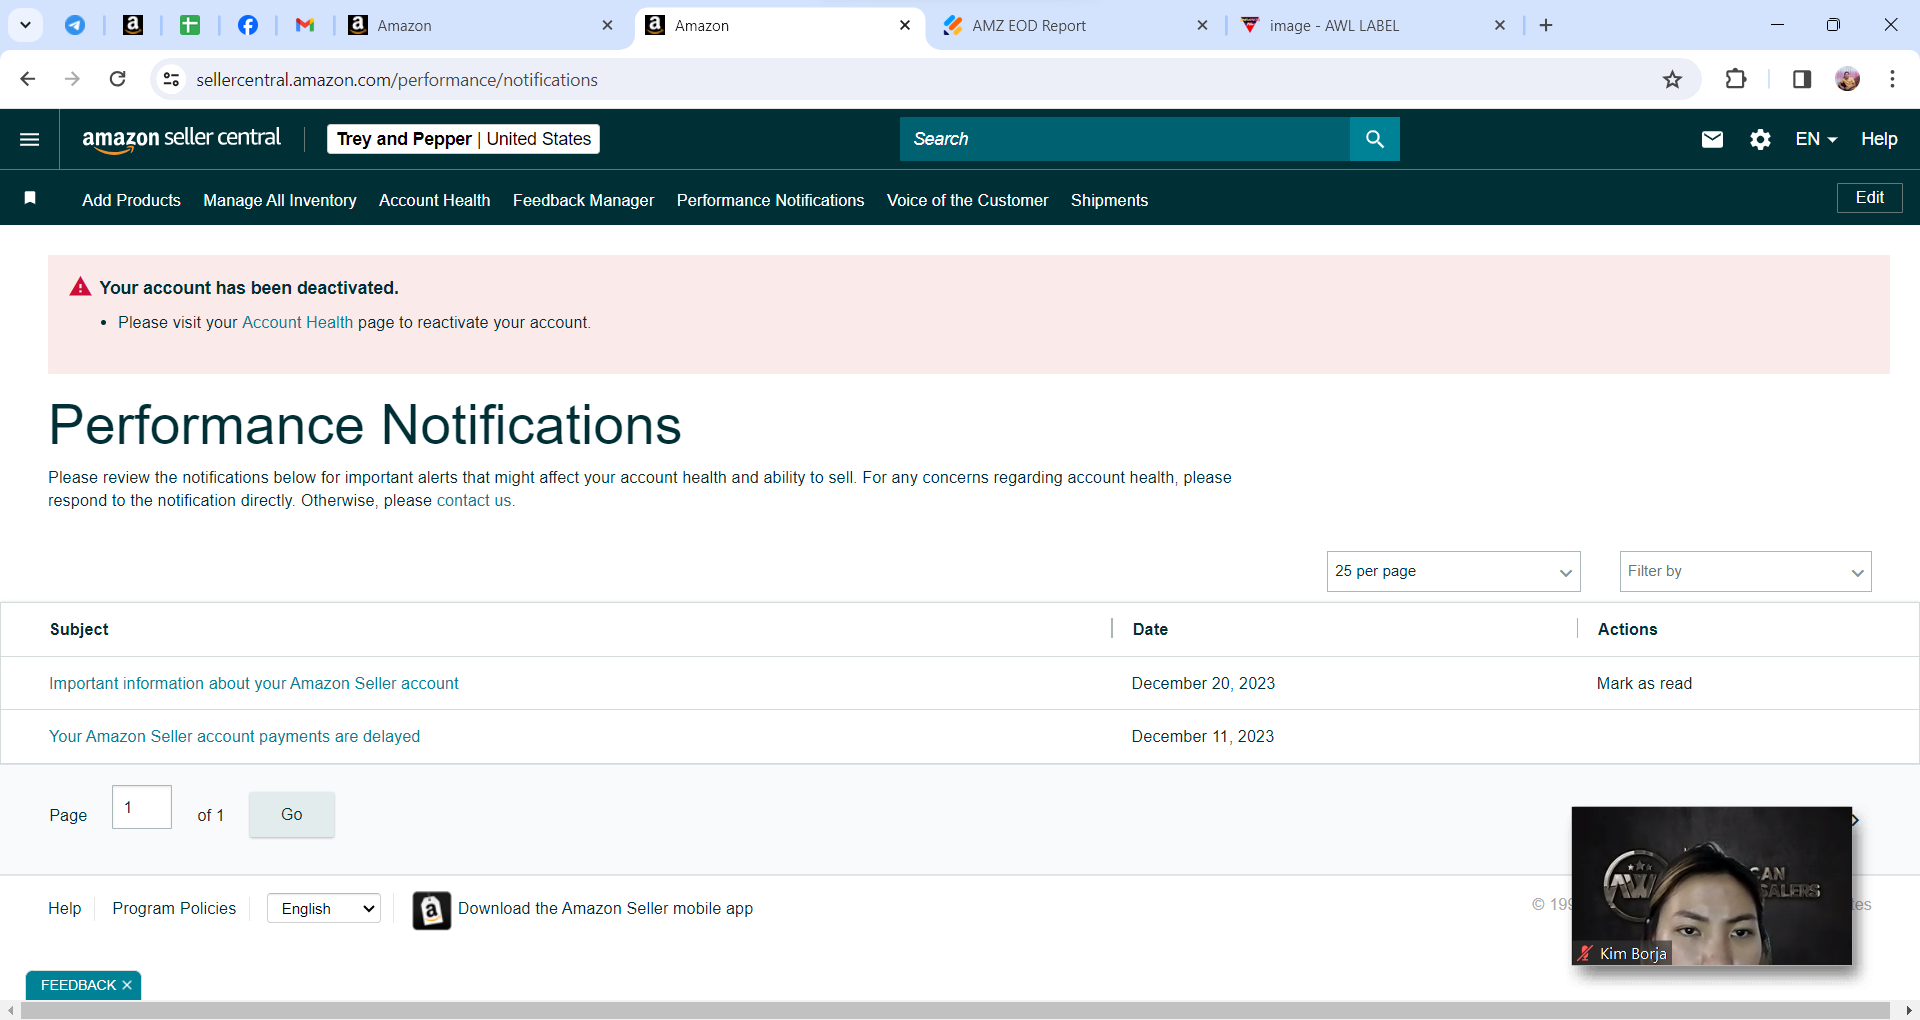Open the FEEDBACK tab

pyautogui.click(x=78, y=985)
